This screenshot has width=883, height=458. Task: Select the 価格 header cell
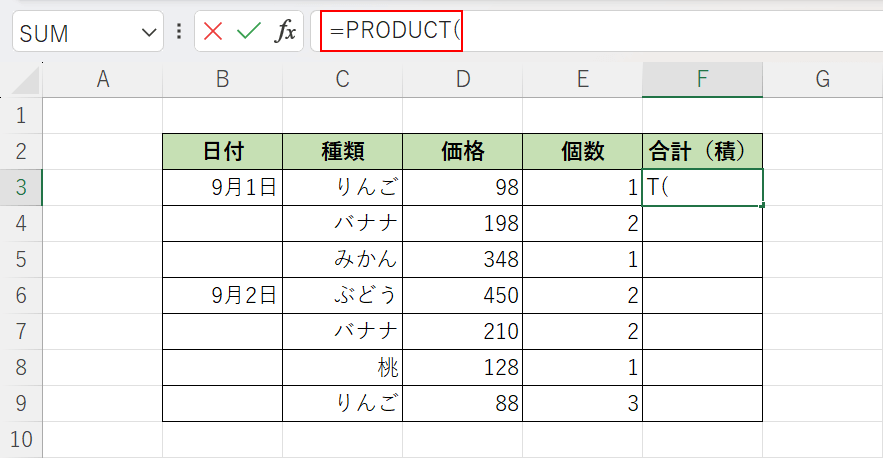point(462,152)
